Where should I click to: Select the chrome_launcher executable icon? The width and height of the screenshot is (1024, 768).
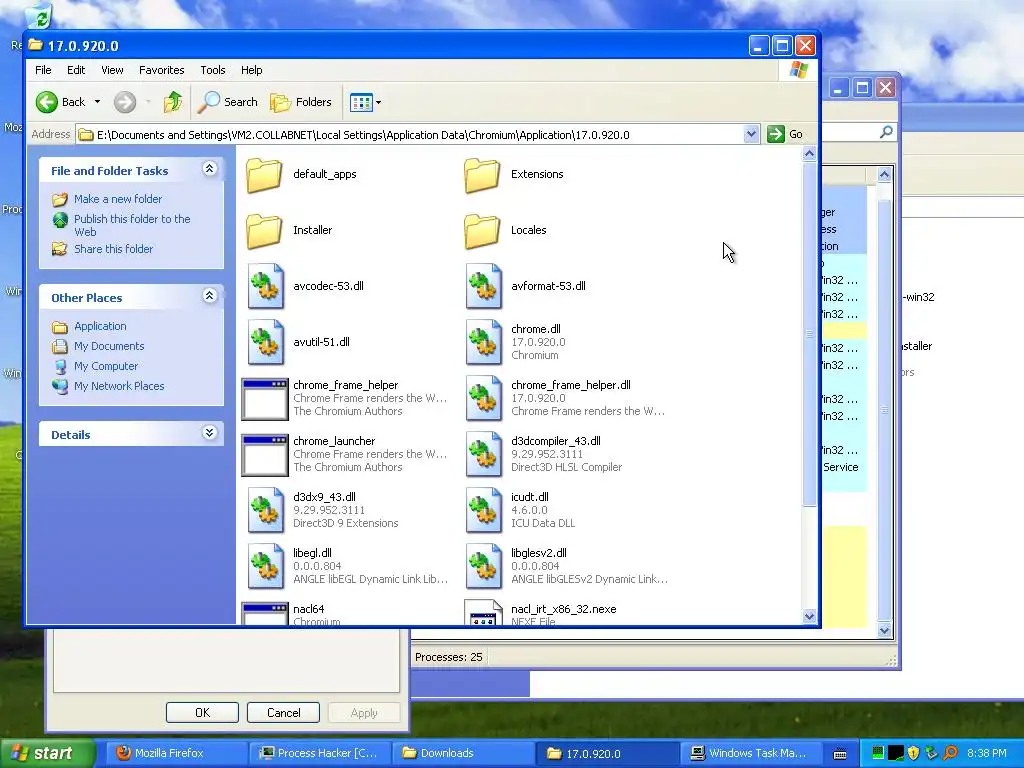click(264, 455)
